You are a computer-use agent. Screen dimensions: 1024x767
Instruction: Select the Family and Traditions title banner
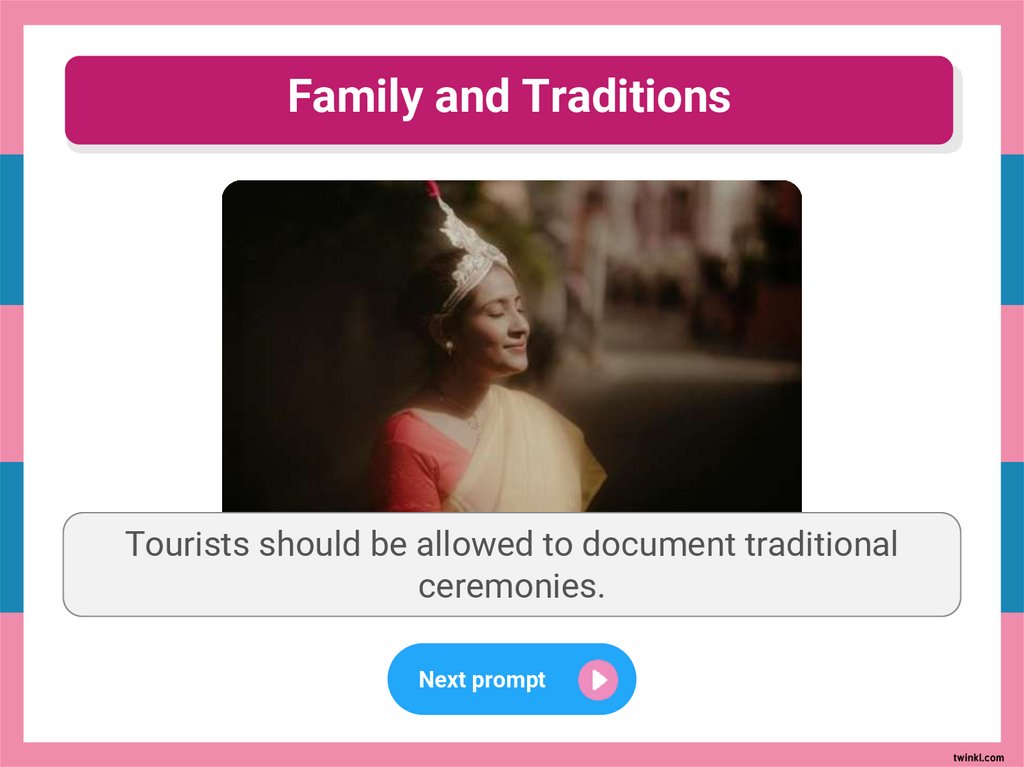pyautogui.click(x=509, y=100)
